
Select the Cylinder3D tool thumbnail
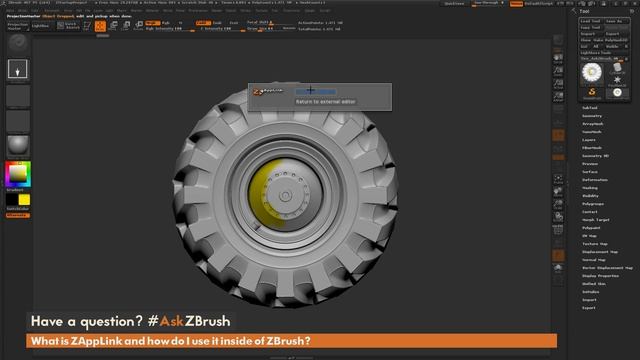617,69
